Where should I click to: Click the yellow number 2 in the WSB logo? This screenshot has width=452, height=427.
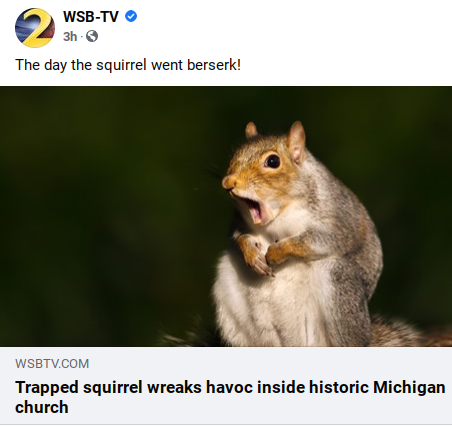(x=37, y=28)
